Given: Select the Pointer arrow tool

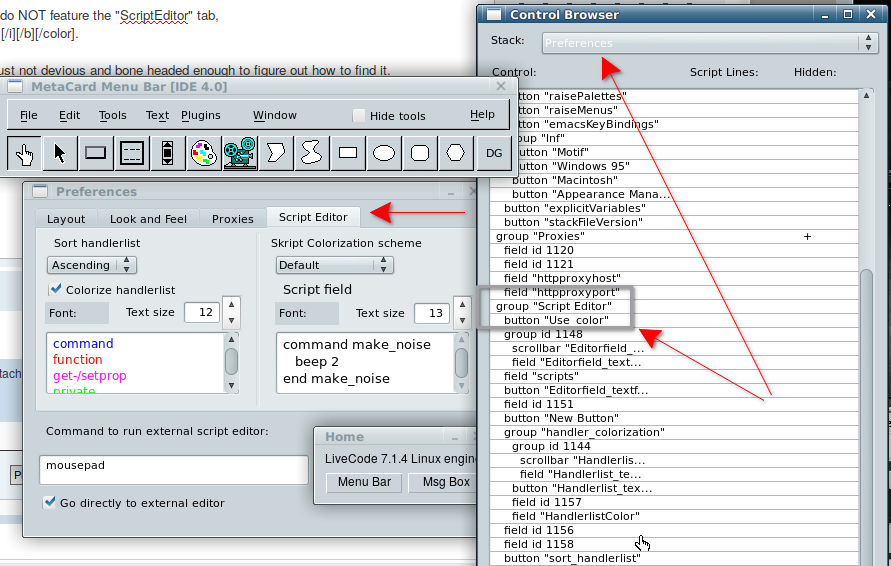Looking at the screenshot, I should pyautogui.click(x=60, y=153).
